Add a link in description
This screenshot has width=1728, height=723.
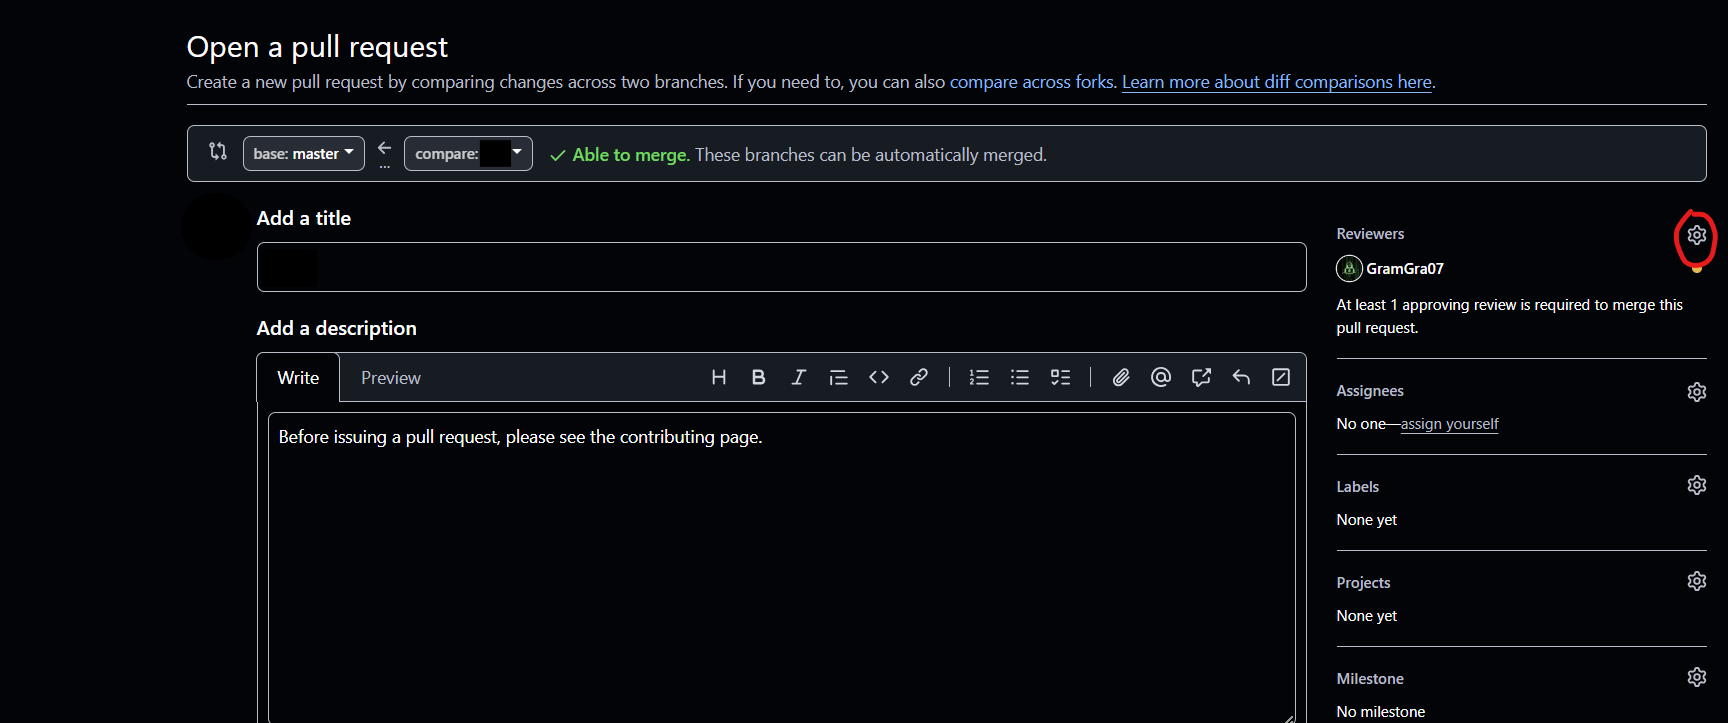918,377
